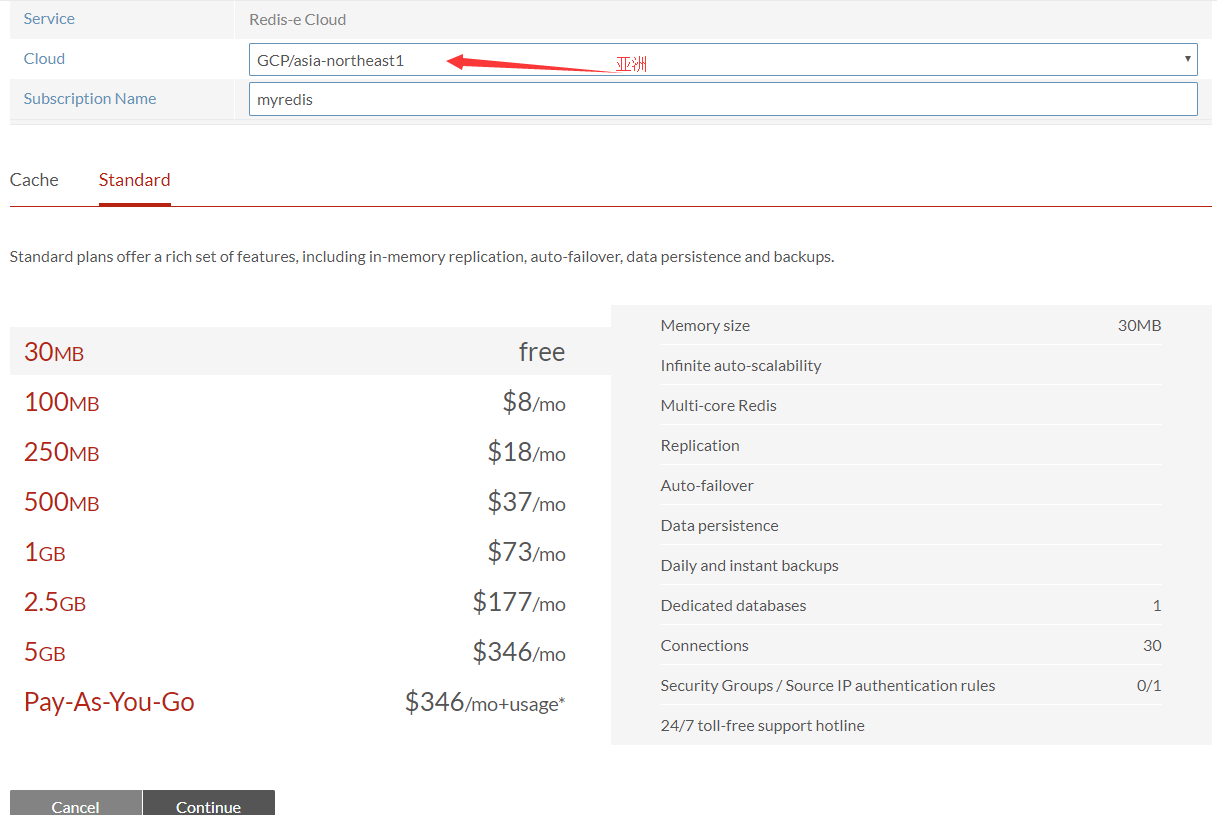Click 24/7 toll-free support hotline row
Screen dimensions: 1217x815
(x=911, y=725)
